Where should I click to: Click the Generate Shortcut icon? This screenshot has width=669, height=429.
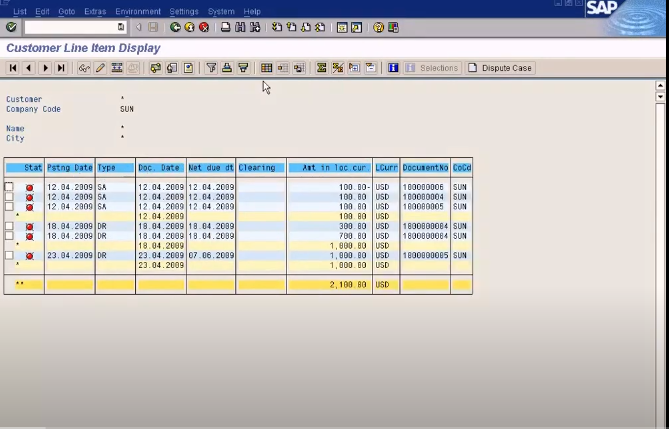pos(357,27)
